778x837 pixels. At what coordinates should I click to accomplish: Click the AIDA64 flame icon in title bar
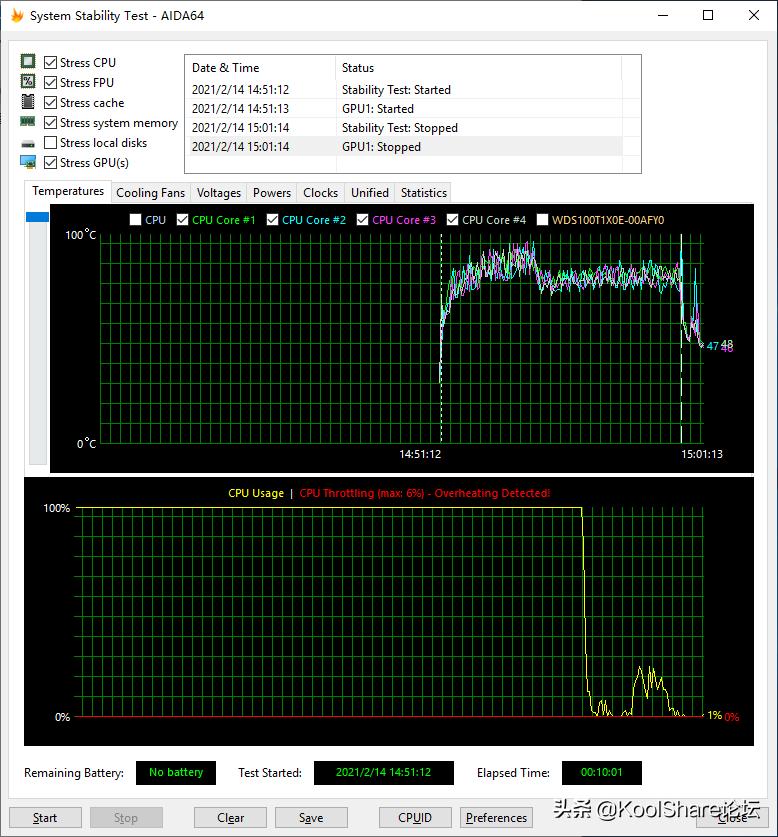(16, 16)
